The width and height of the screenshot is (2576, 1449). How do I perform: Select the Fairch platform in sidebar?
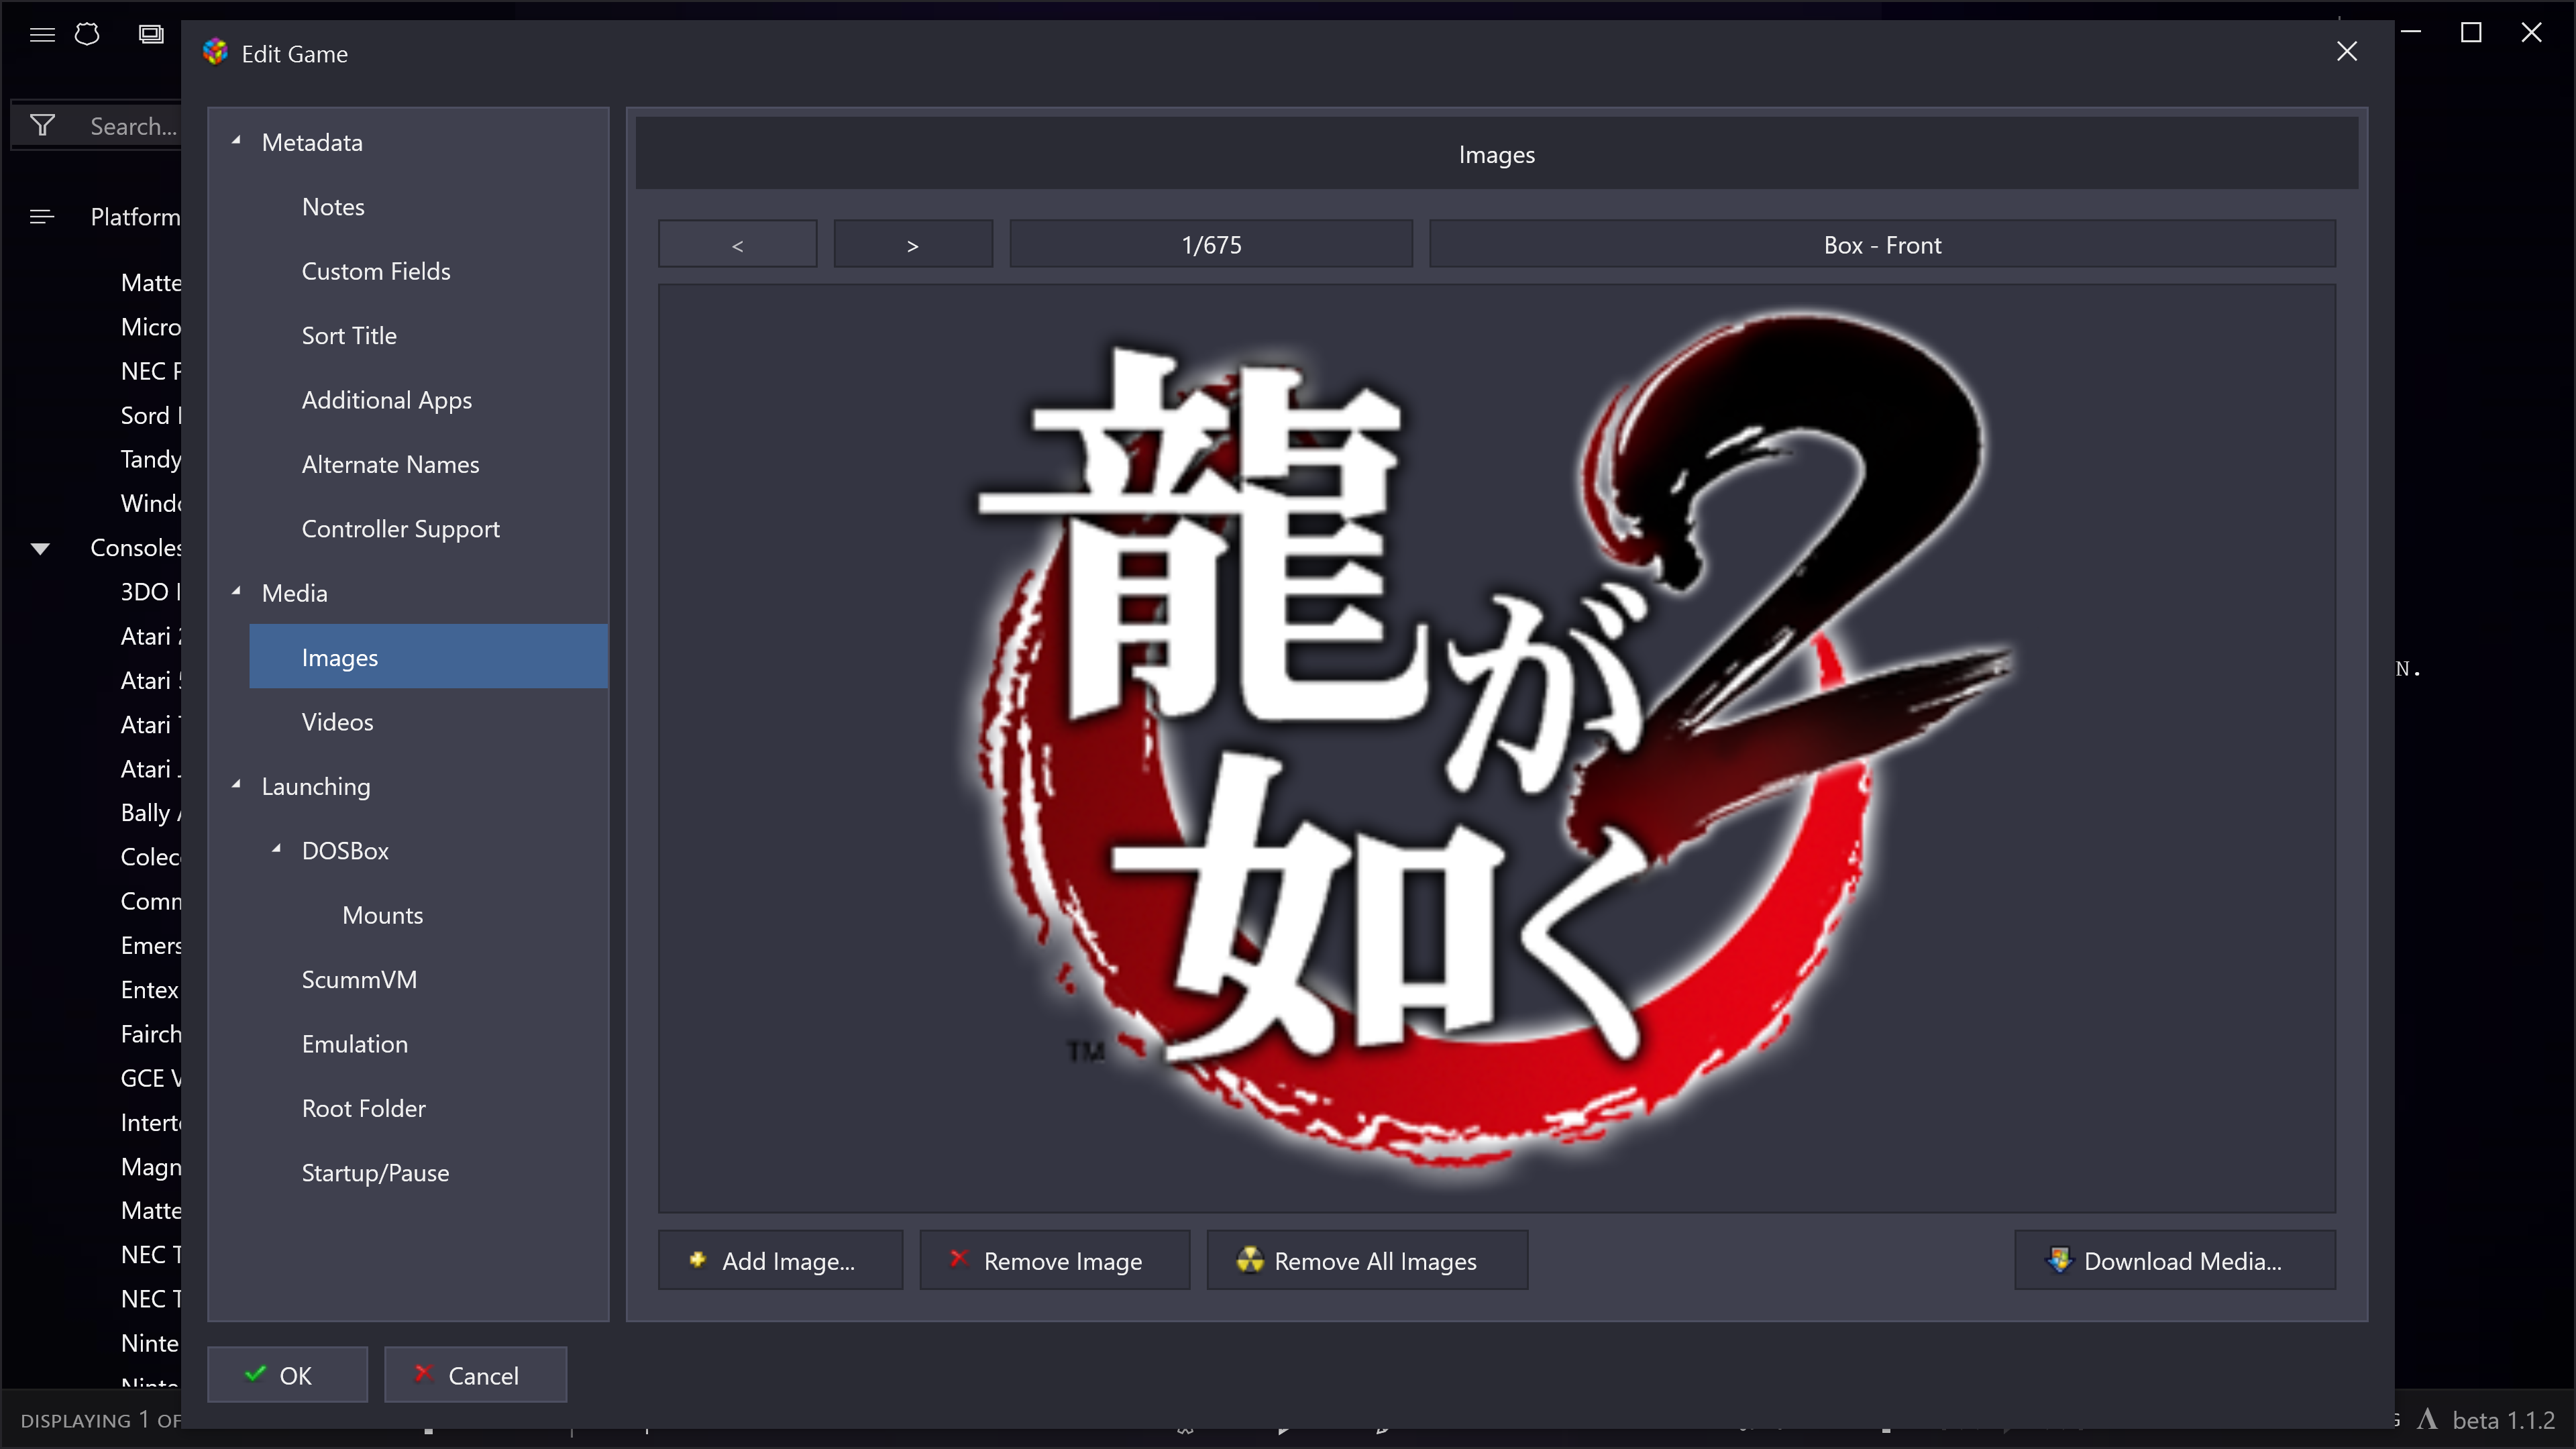(151, 1034)
